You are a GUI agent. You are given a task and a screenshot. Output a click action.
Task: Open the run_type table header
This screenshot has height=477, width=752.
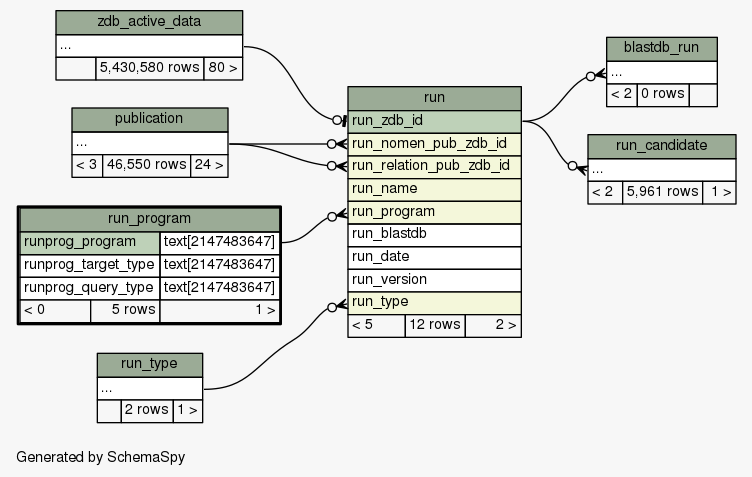pos(149,363)
